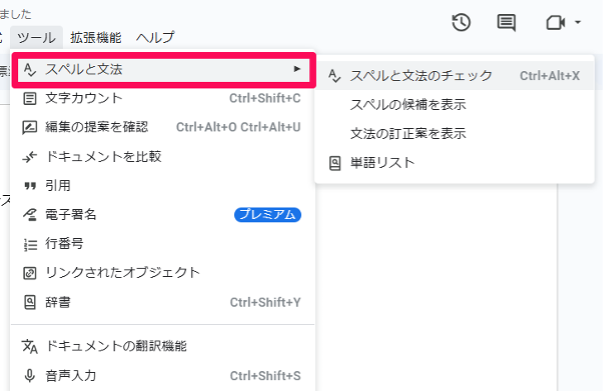Image resolution: width=604 pixels, height=392 pixels.
Task: Open version history clock icon
Action: [461, 23]
